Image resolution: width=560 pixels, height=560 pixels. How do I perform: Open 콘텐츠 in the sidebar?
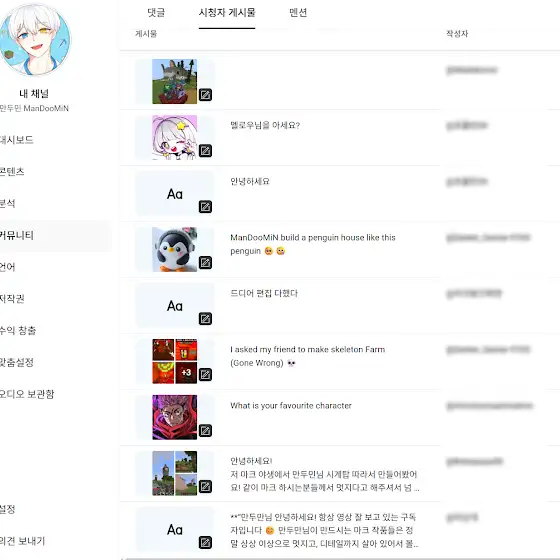coord(12,171)
